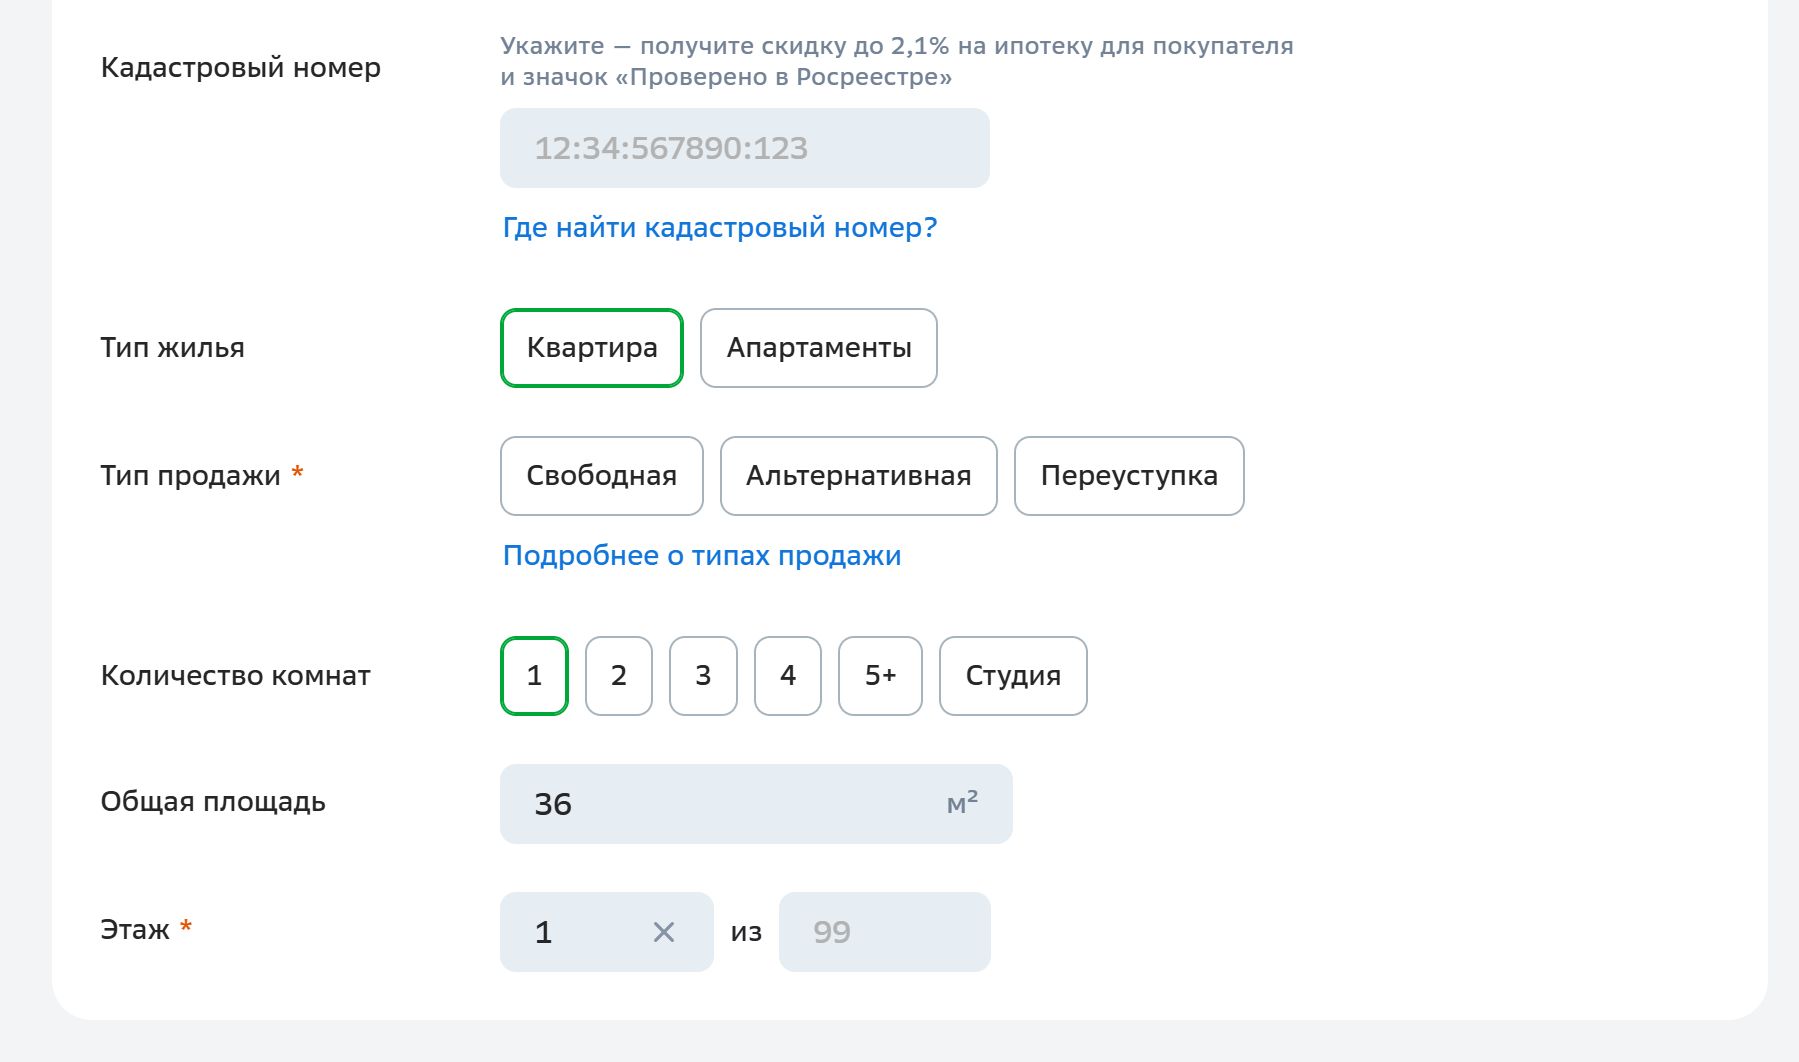Click the 'Кадастровый номер' field label
This screenshot has width=1799, height=1062.
click(x=241, y=68)
